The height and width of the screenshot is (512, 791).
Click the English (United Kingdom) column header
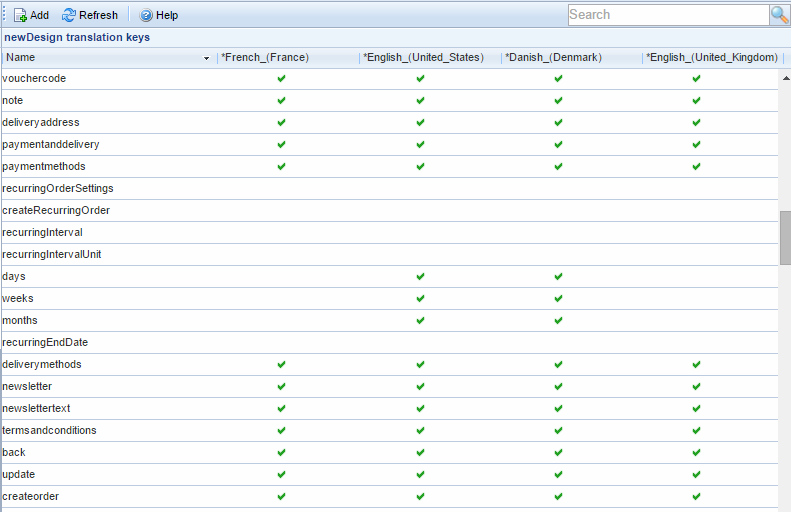(x=711, y=58)
